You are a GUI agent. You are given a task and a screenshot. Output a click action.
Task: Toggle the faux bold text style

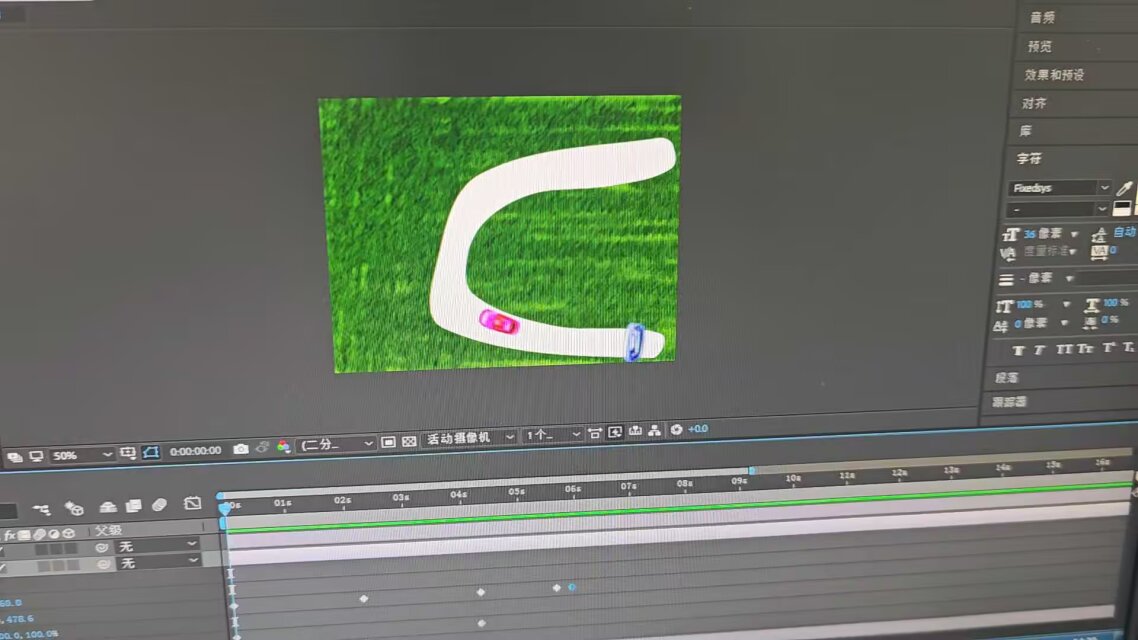point(1018,350)
